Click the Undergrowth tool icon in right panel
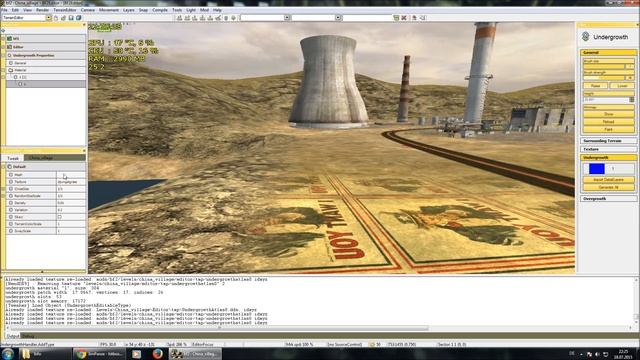Viewport: 640px width, 360px height. click(x=586, y=37)
